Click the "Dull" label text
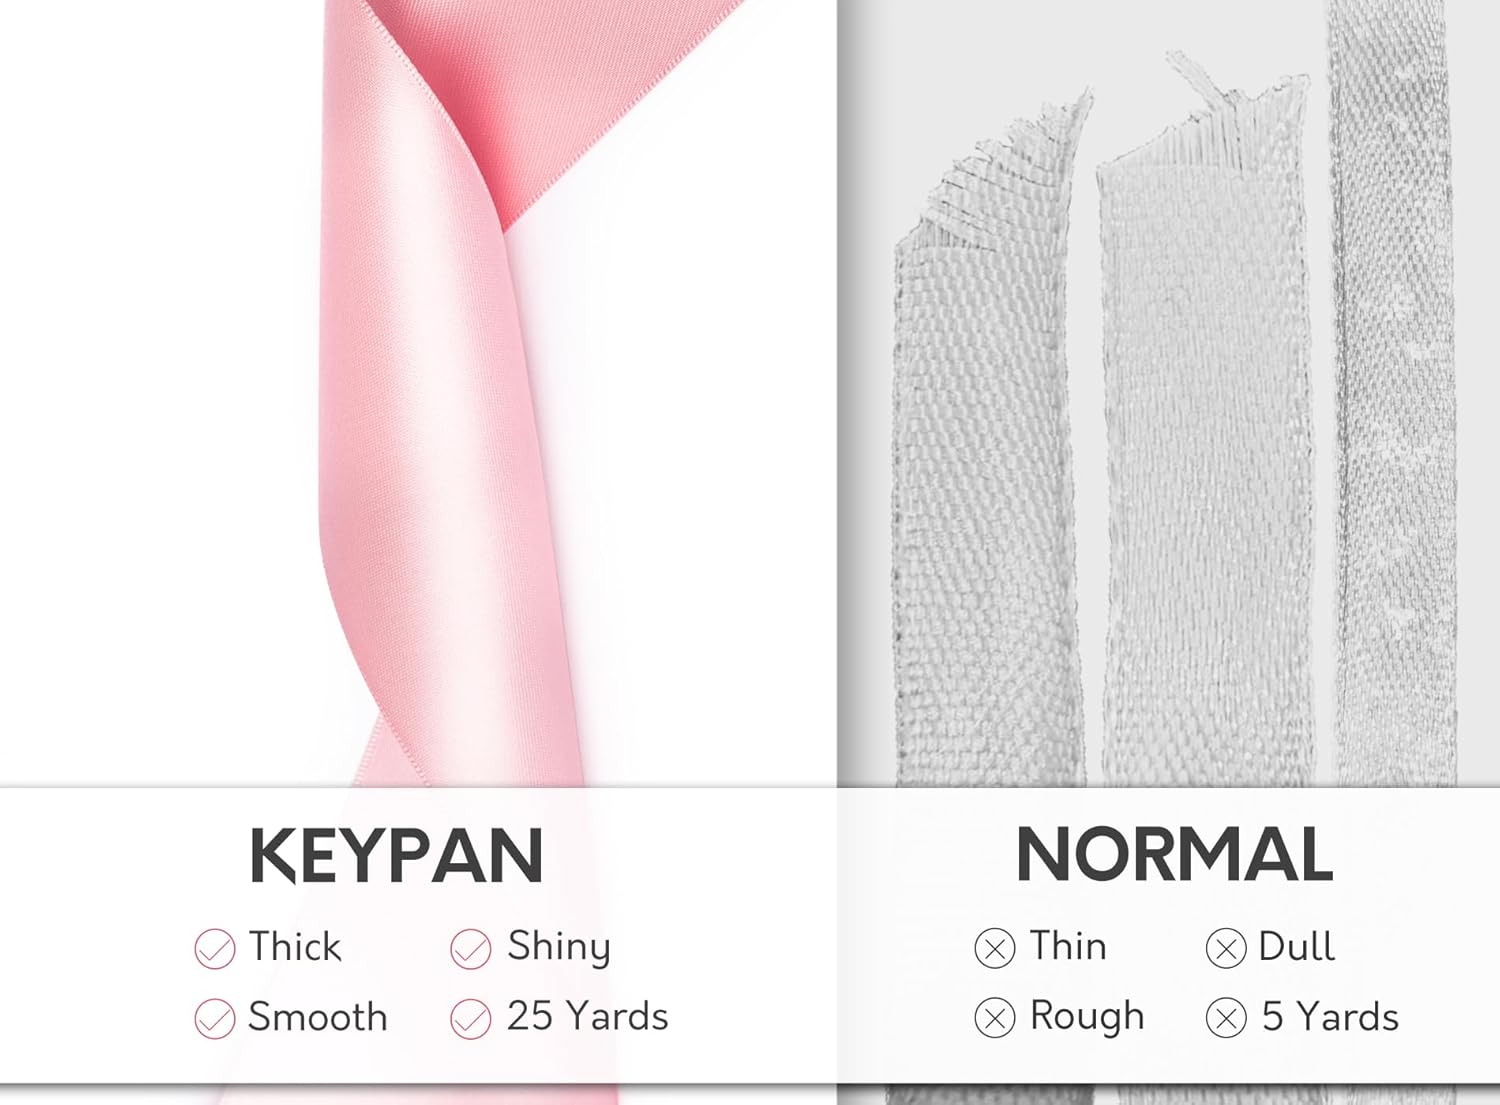This screenshot has width=1500, height=1105. click(x=1296, y=947)
